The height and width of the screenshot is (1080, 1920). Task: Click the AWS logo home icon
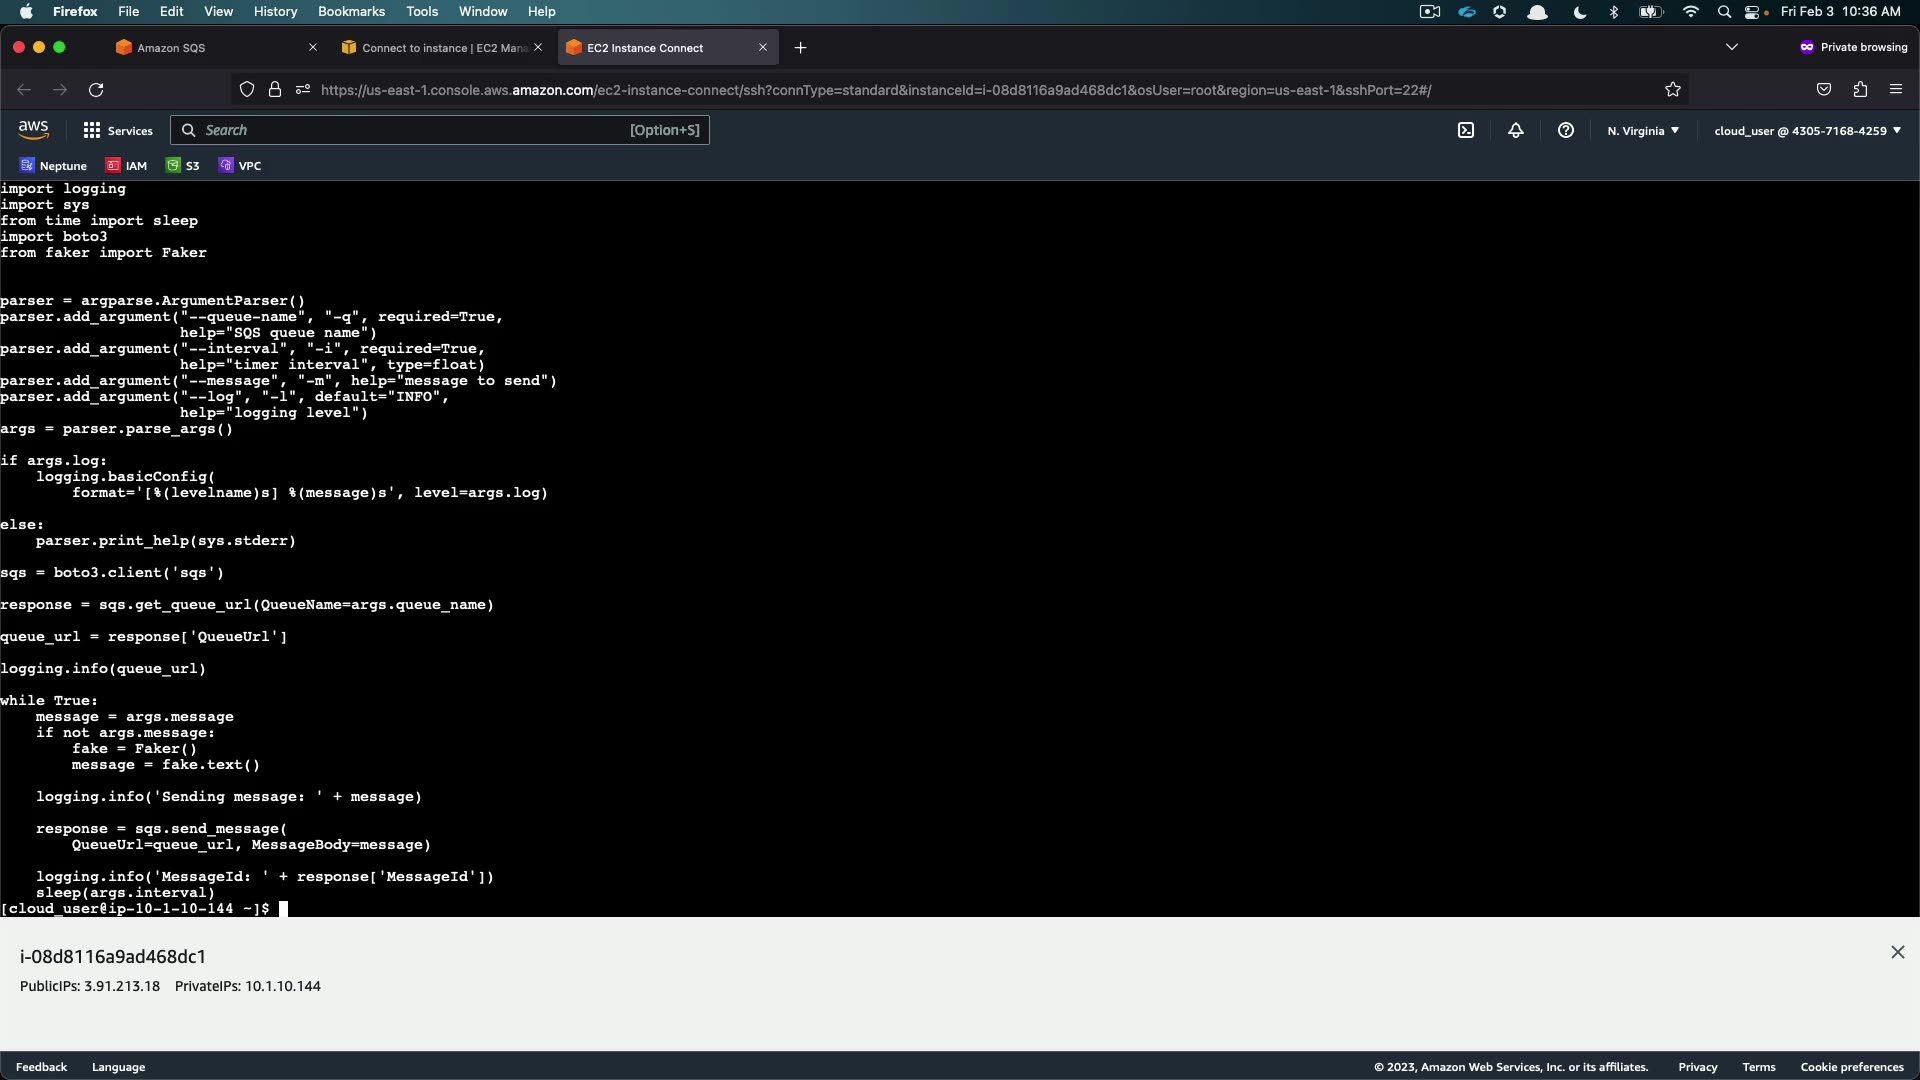click(x=33, y=130)
